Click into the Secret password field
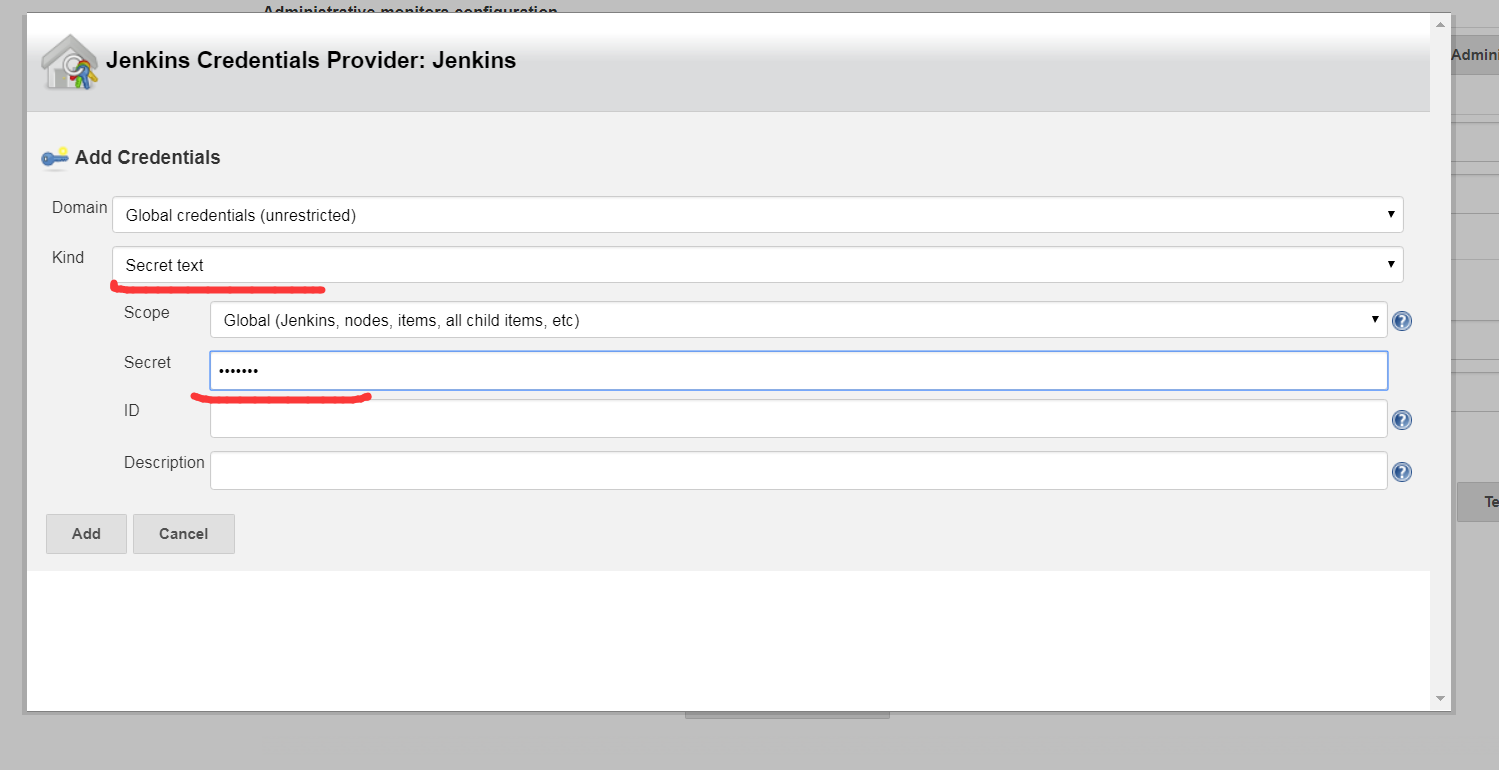 point(798,370)
